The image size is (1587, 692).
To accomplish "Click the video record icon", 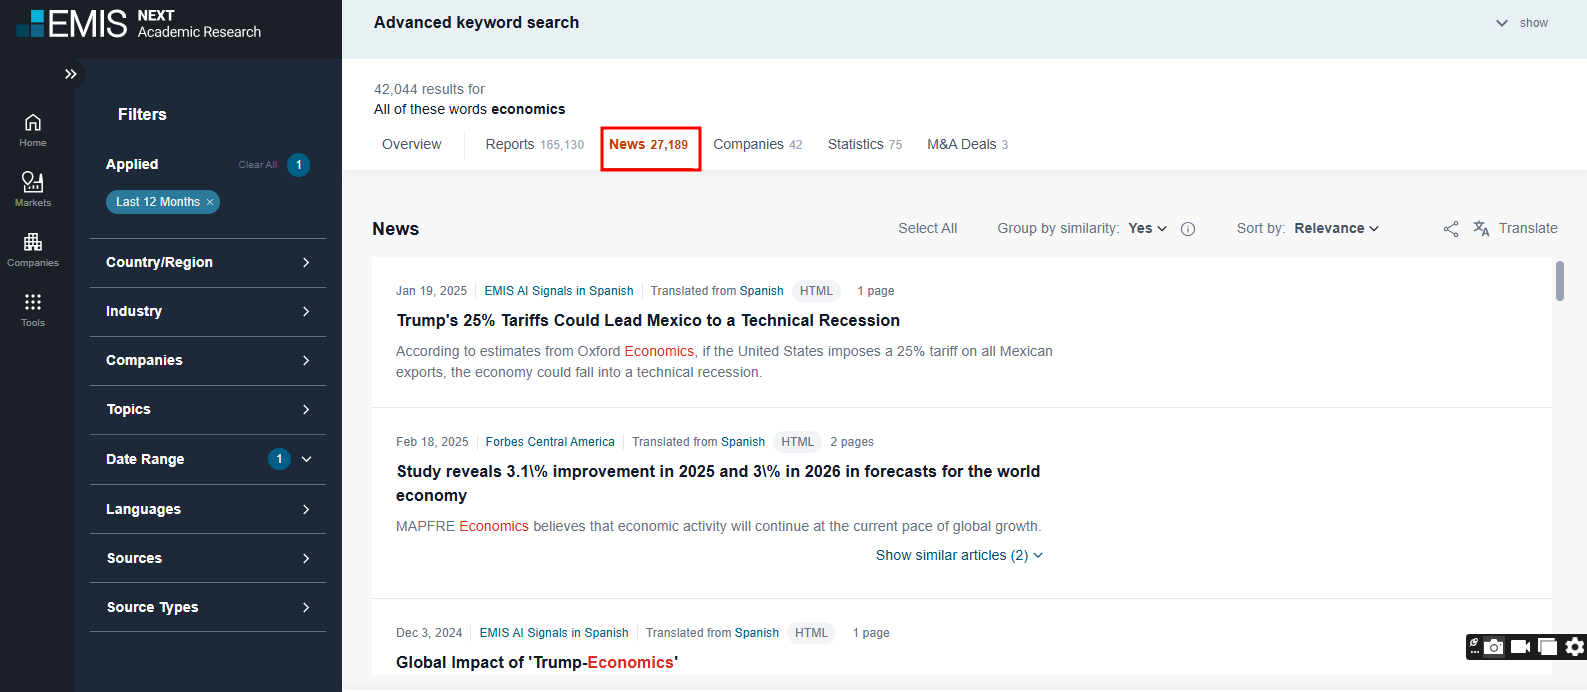I will click(1520, 647).
